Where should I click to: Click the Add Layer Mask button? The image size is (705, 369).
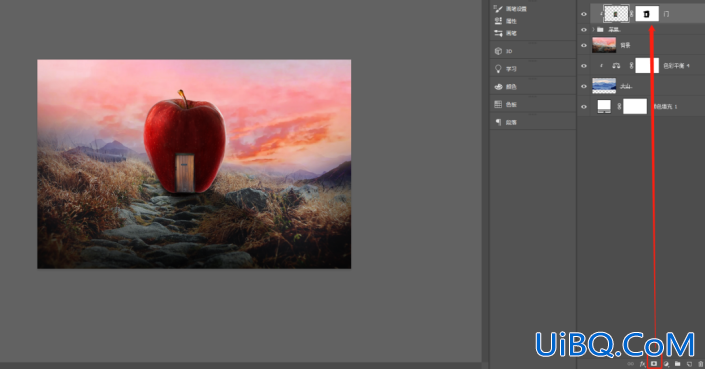tap(654, 364)
